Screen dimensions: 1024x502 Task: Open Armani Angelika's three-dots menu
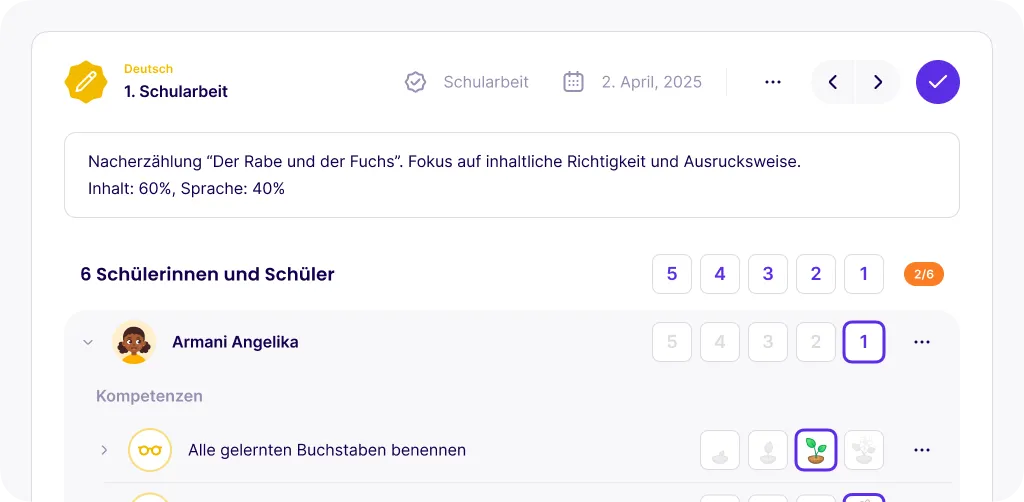(922, 342)
